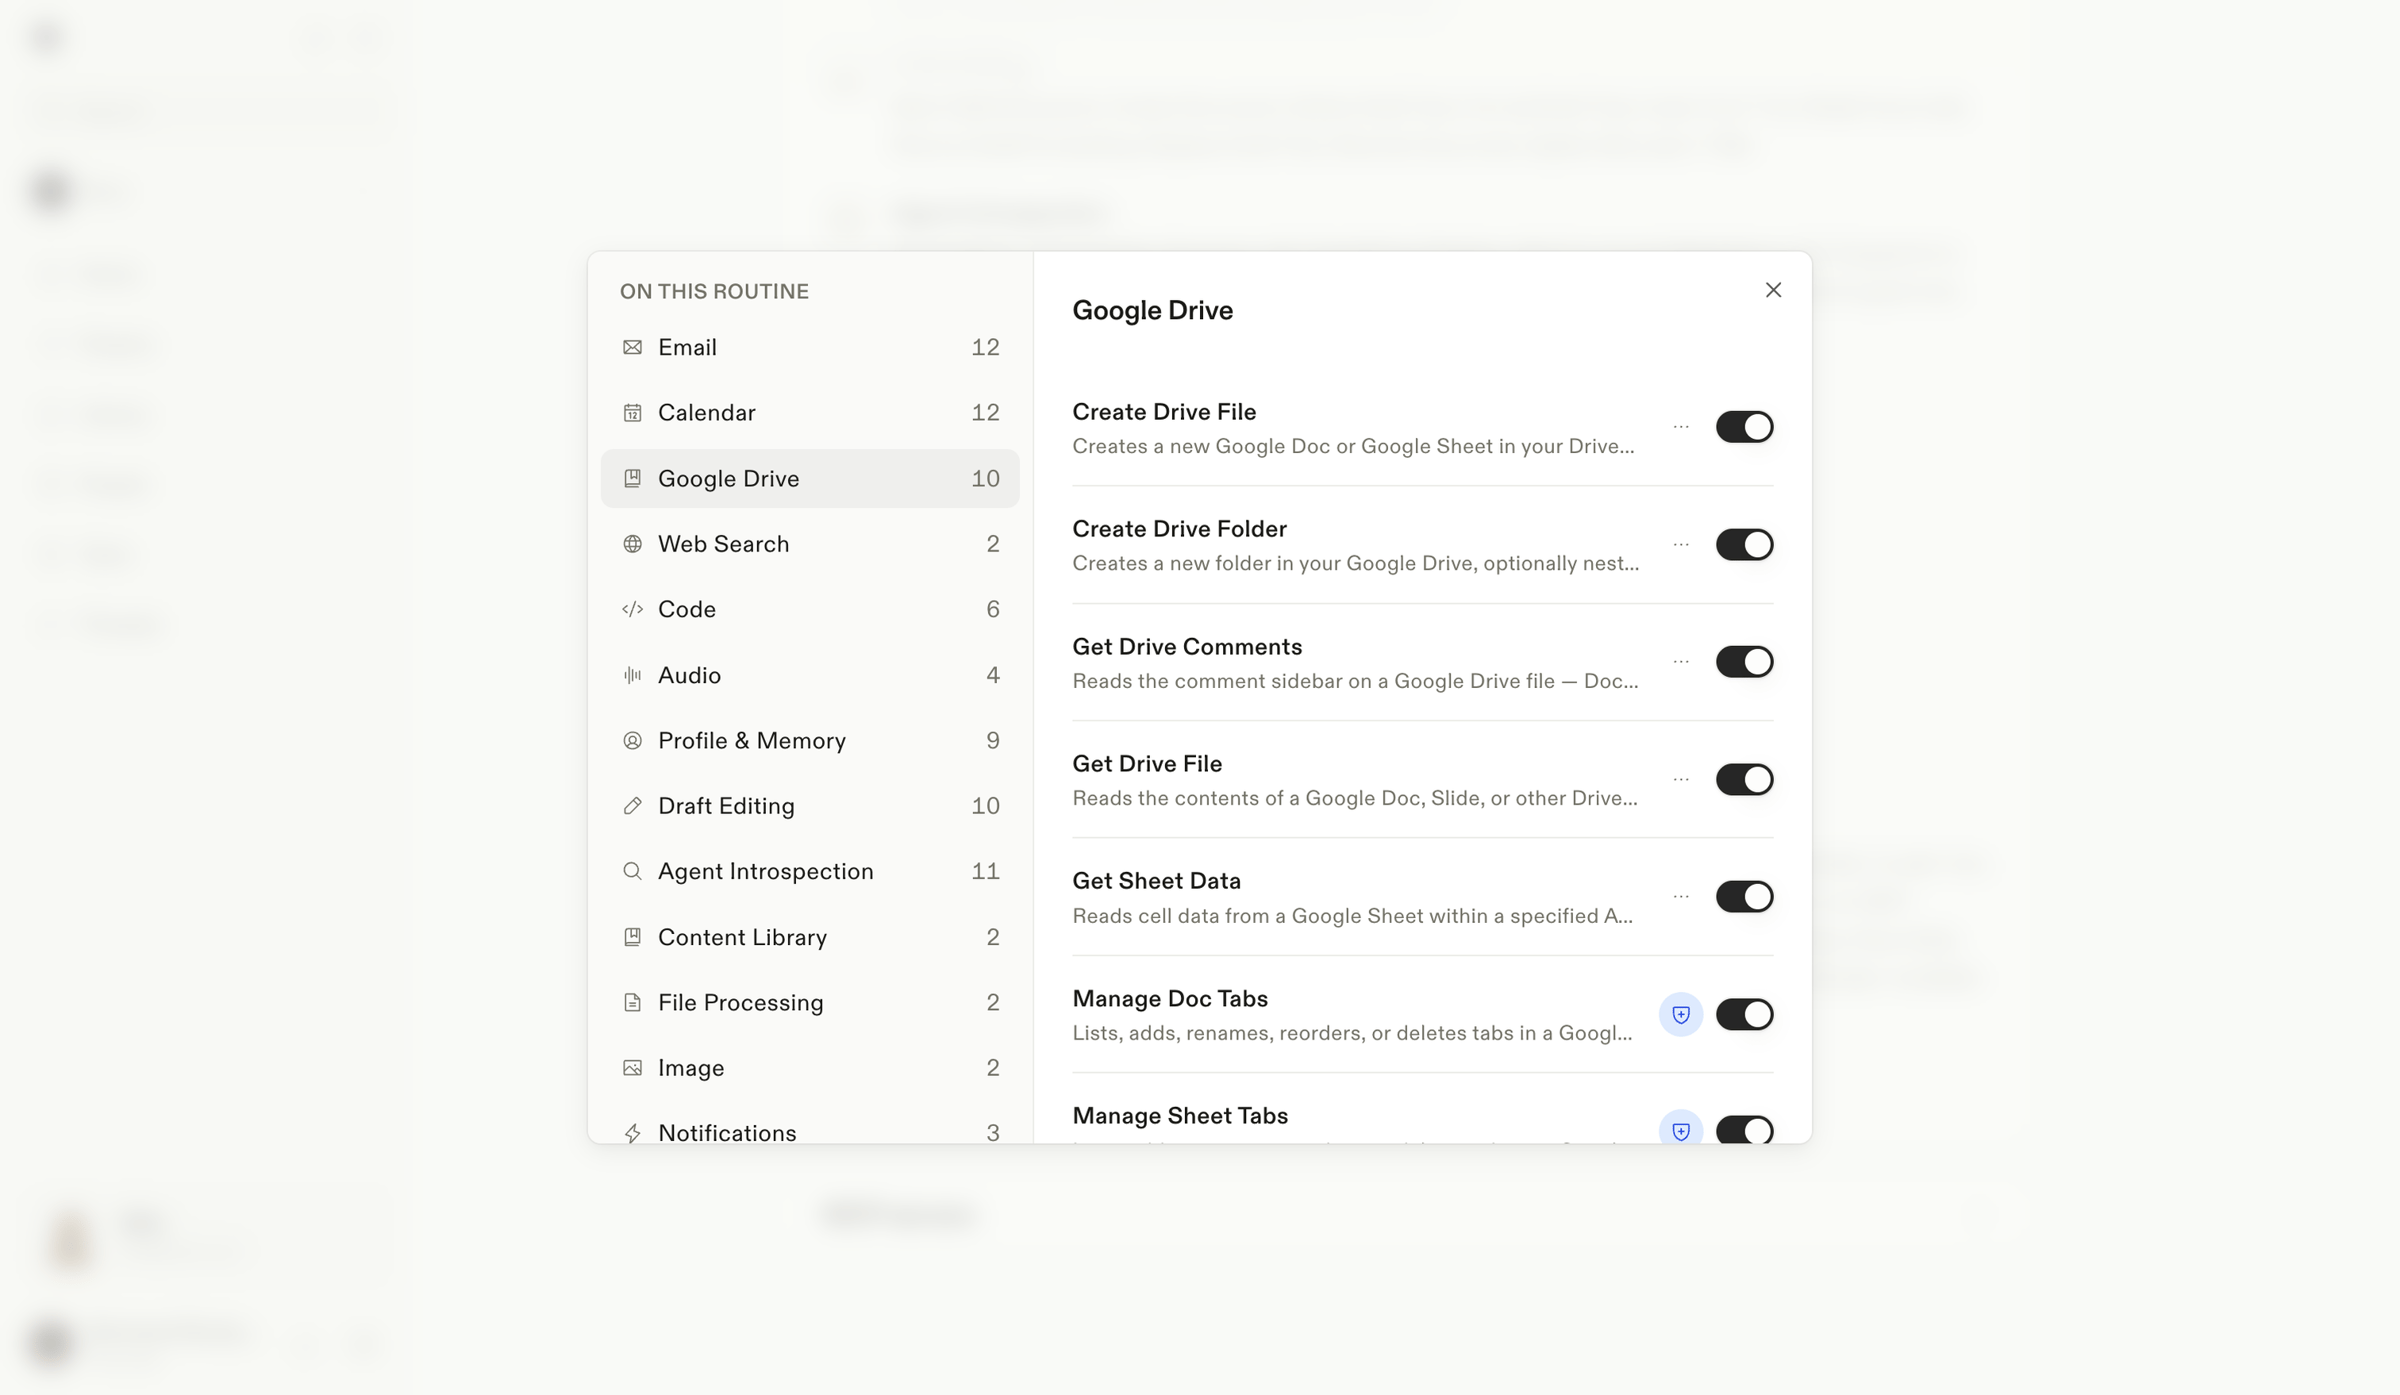The image size is (2400, 1395).
Task: Click the Get Drive File title
Action: coord(1147,764)
